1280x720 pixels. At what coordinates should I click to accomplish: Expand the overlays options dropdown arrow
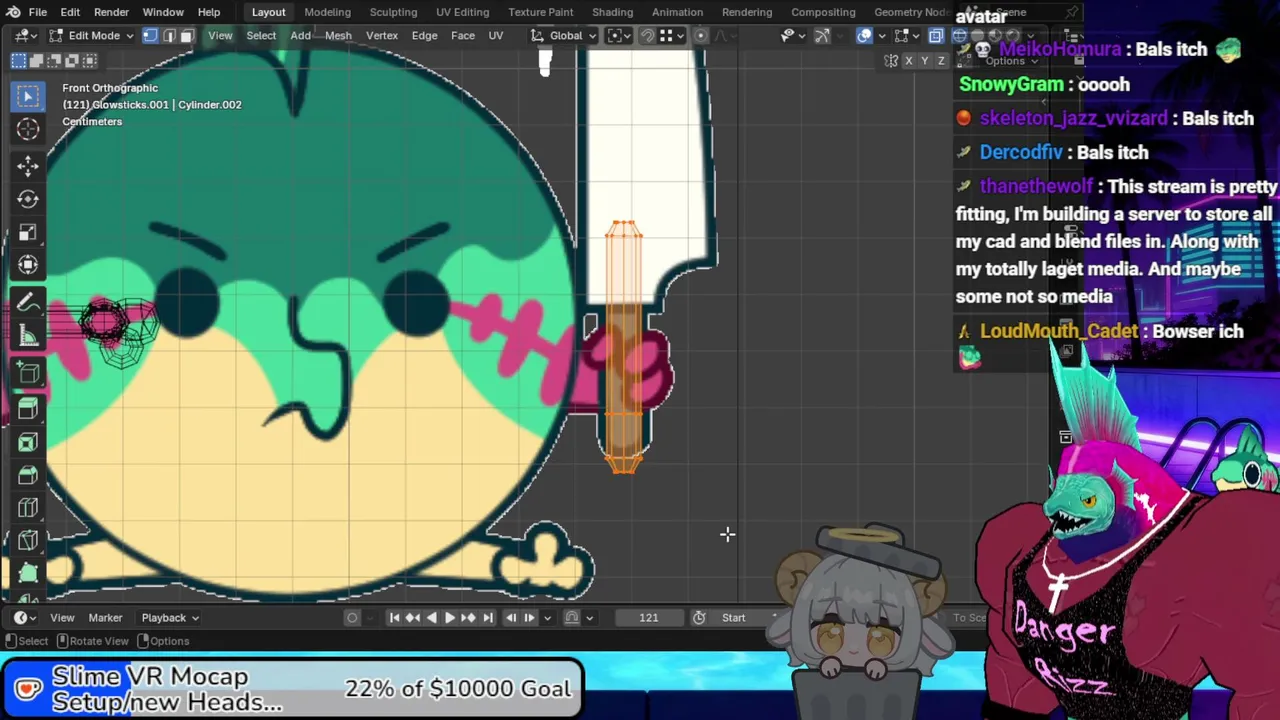(883, 36)
